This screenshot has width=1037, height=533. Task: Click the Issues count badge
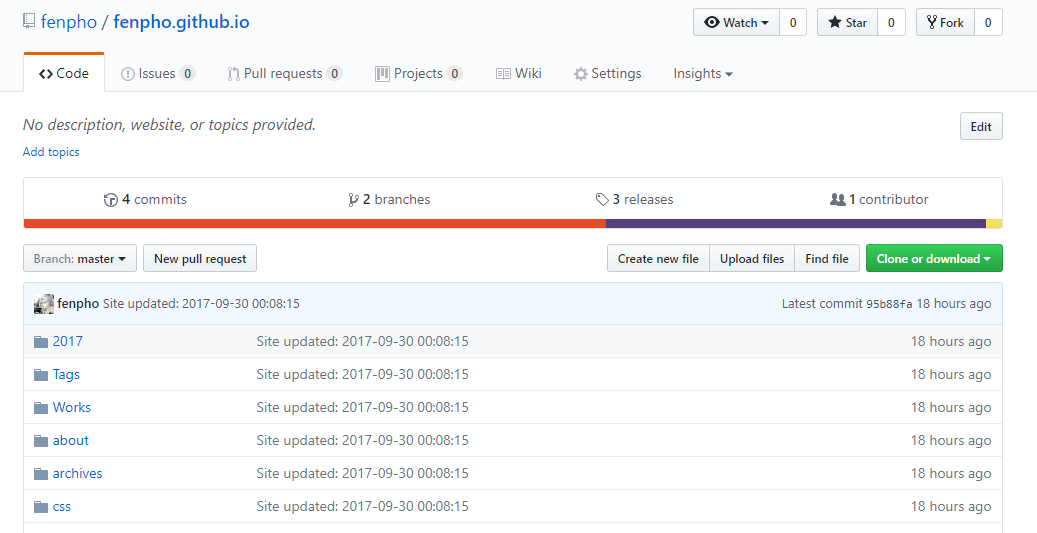(x=188, y=73)
